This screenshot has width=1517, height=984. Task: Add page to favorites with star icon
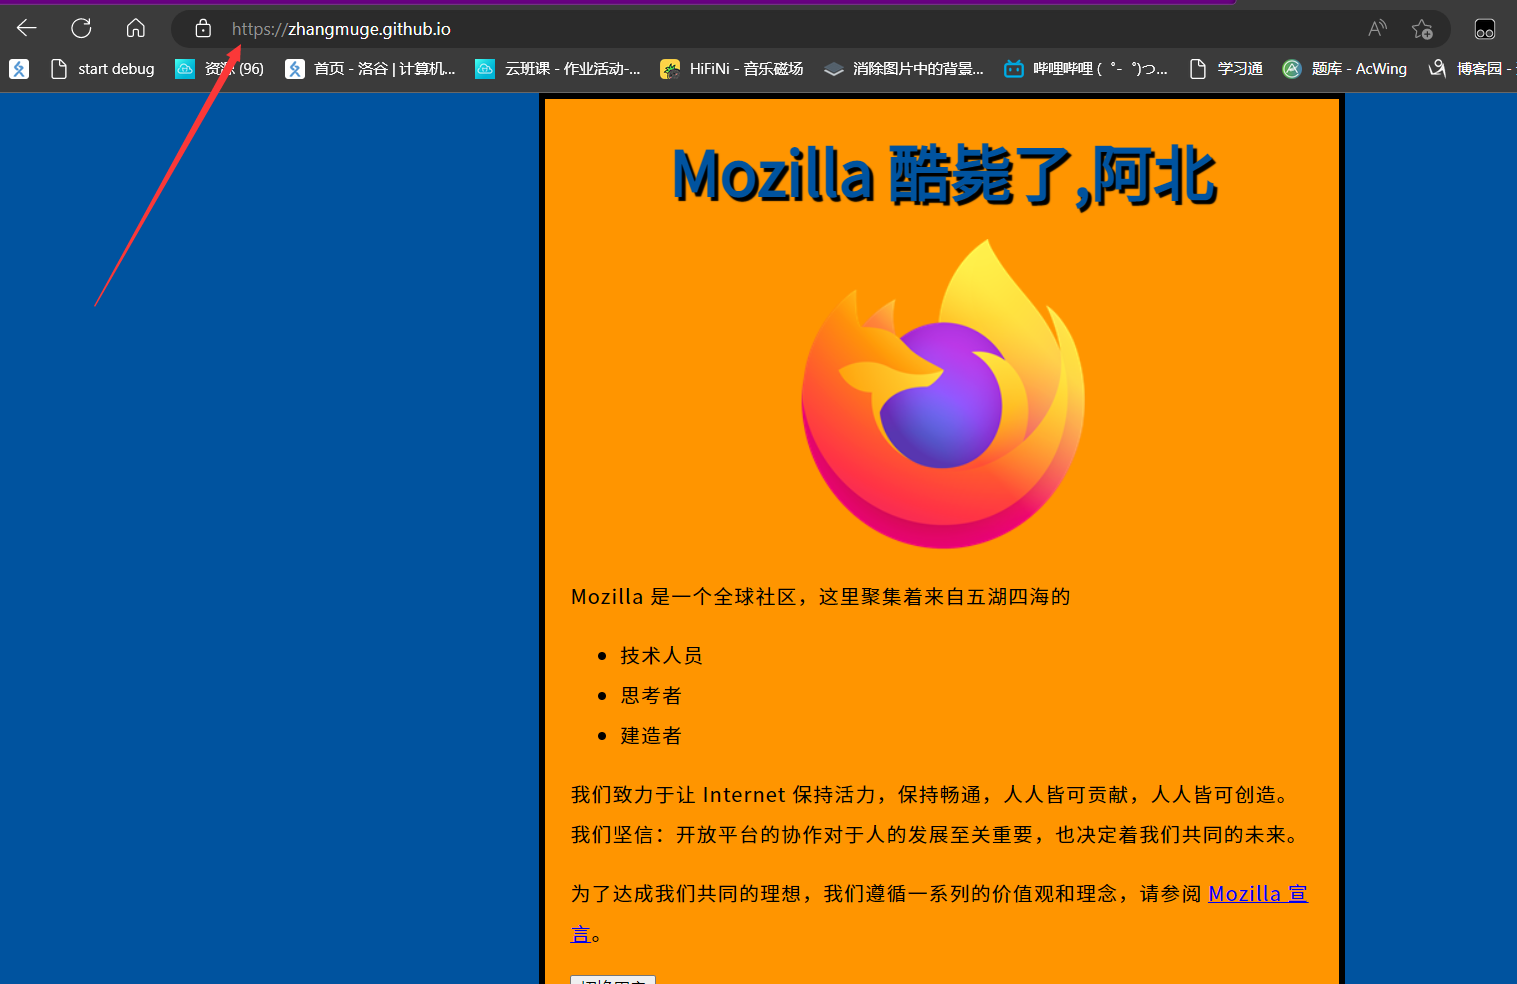point(1422,29)
